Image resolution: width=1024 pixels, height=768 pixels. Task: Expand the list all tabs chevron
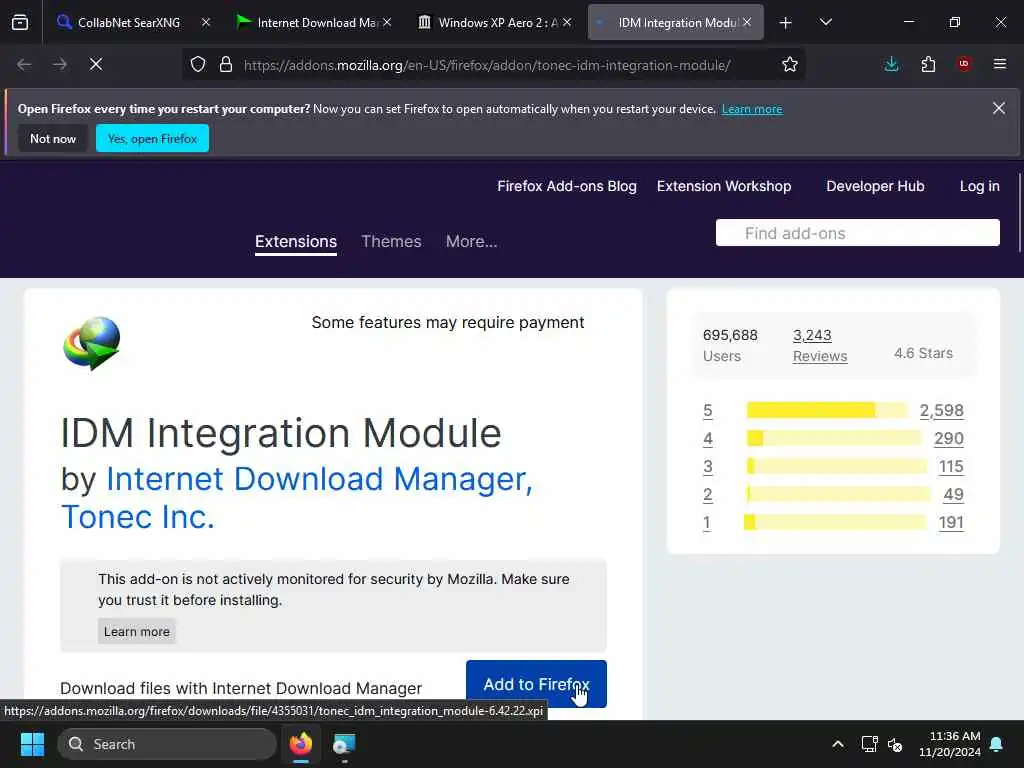click(825, 22)
